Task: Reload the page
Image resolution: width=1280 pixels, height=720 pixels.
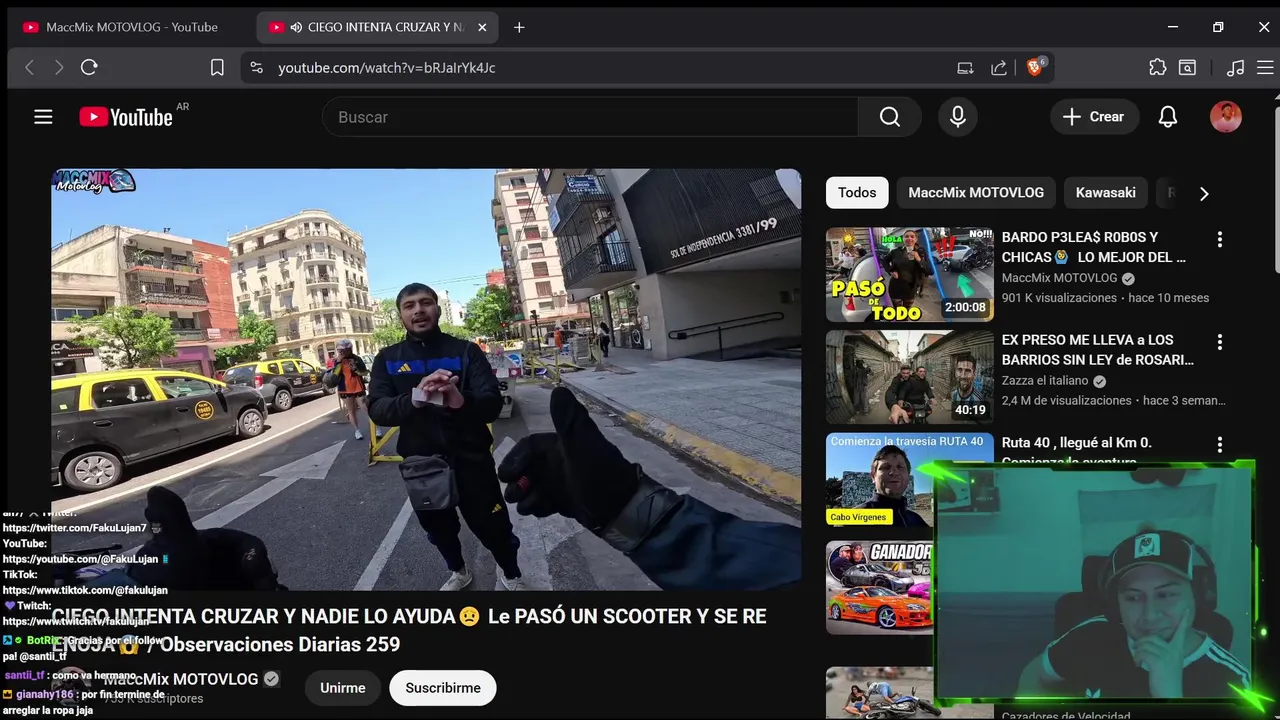Action: (x=89, y=67)
